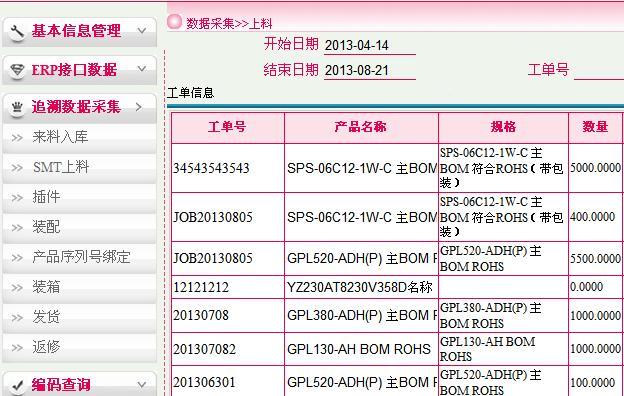This screenshot has height=396, width=624.
Task: Open the 装配 menu entry
Action: pos(80,228)
